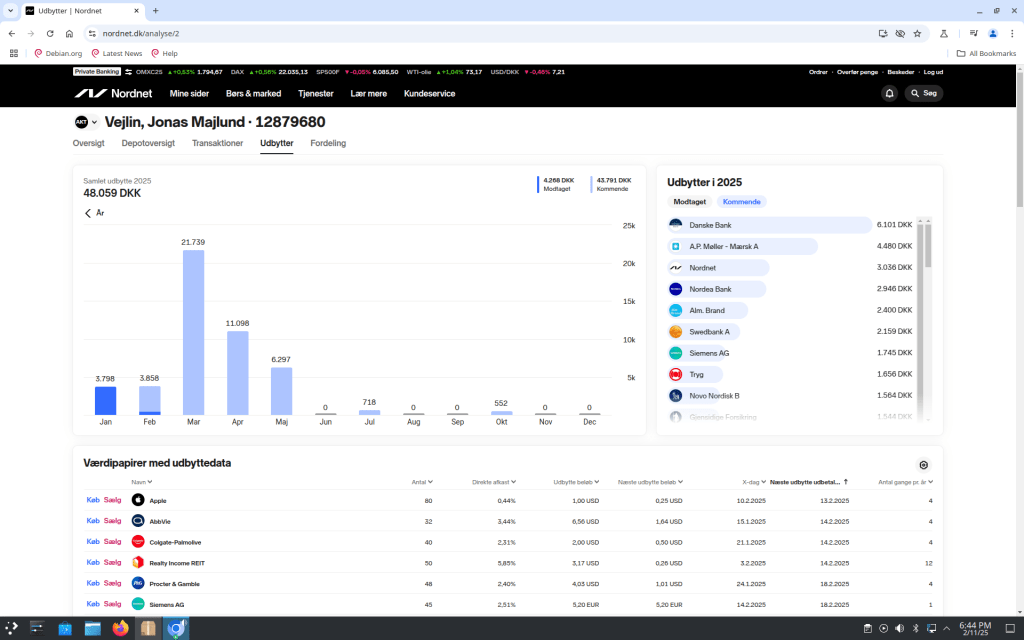Screen dimensions: 1024x640
Task: Switch to the Transaktioner tab
Action: click(217, 143)
